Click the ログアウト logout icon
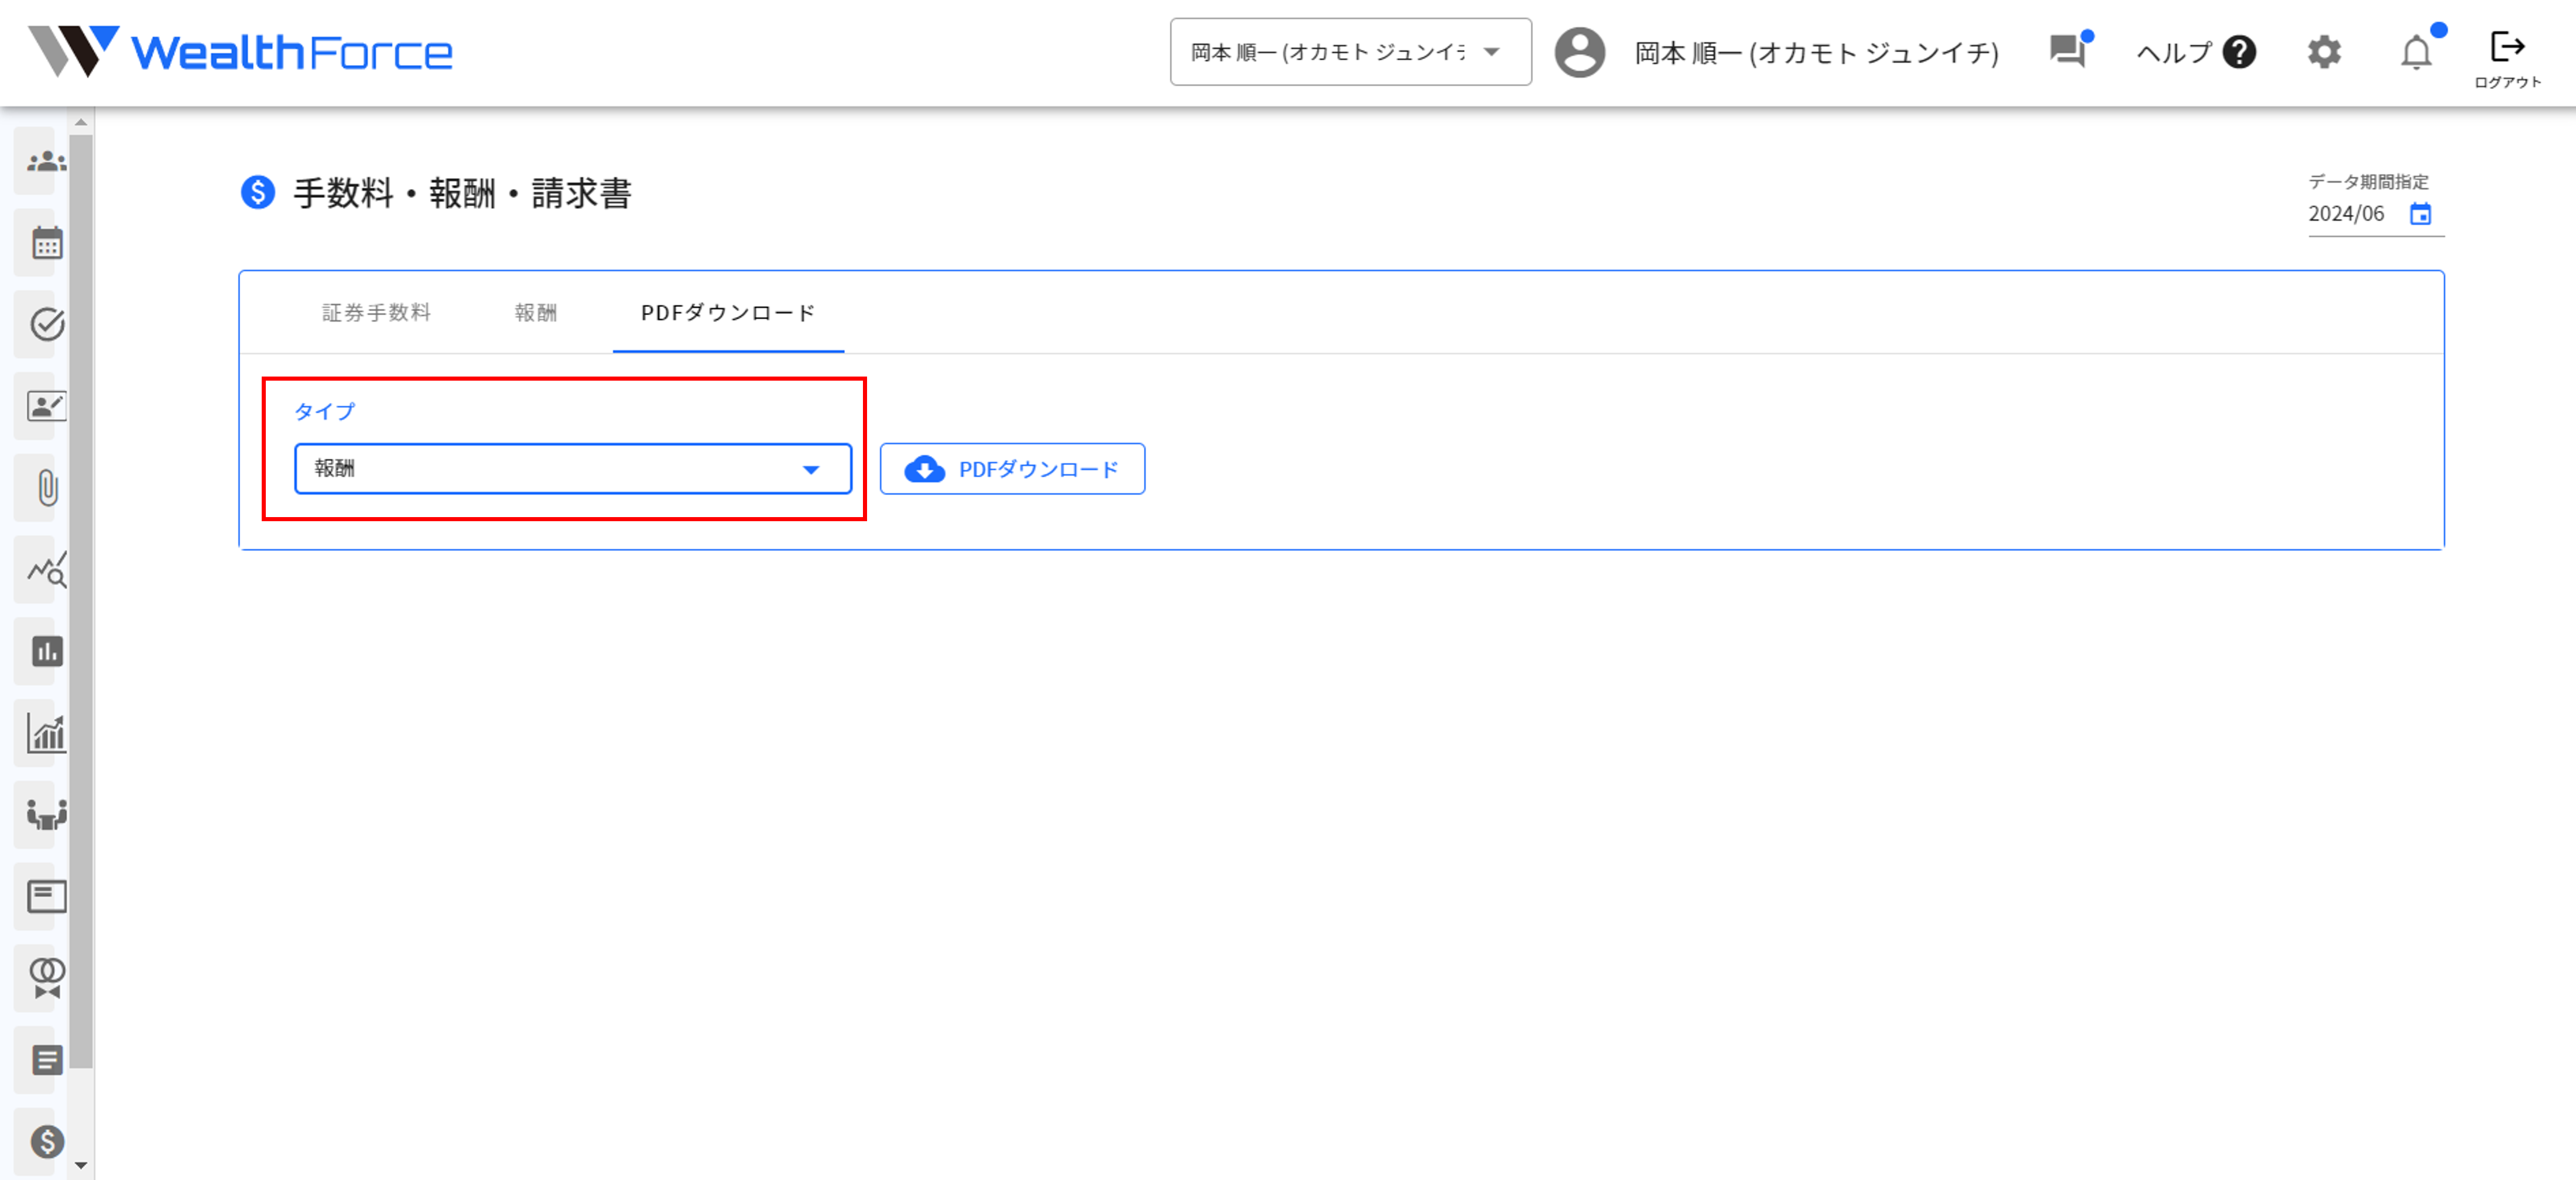The width and height of the screenshot is (2576, 1180). coord(2507,58)
